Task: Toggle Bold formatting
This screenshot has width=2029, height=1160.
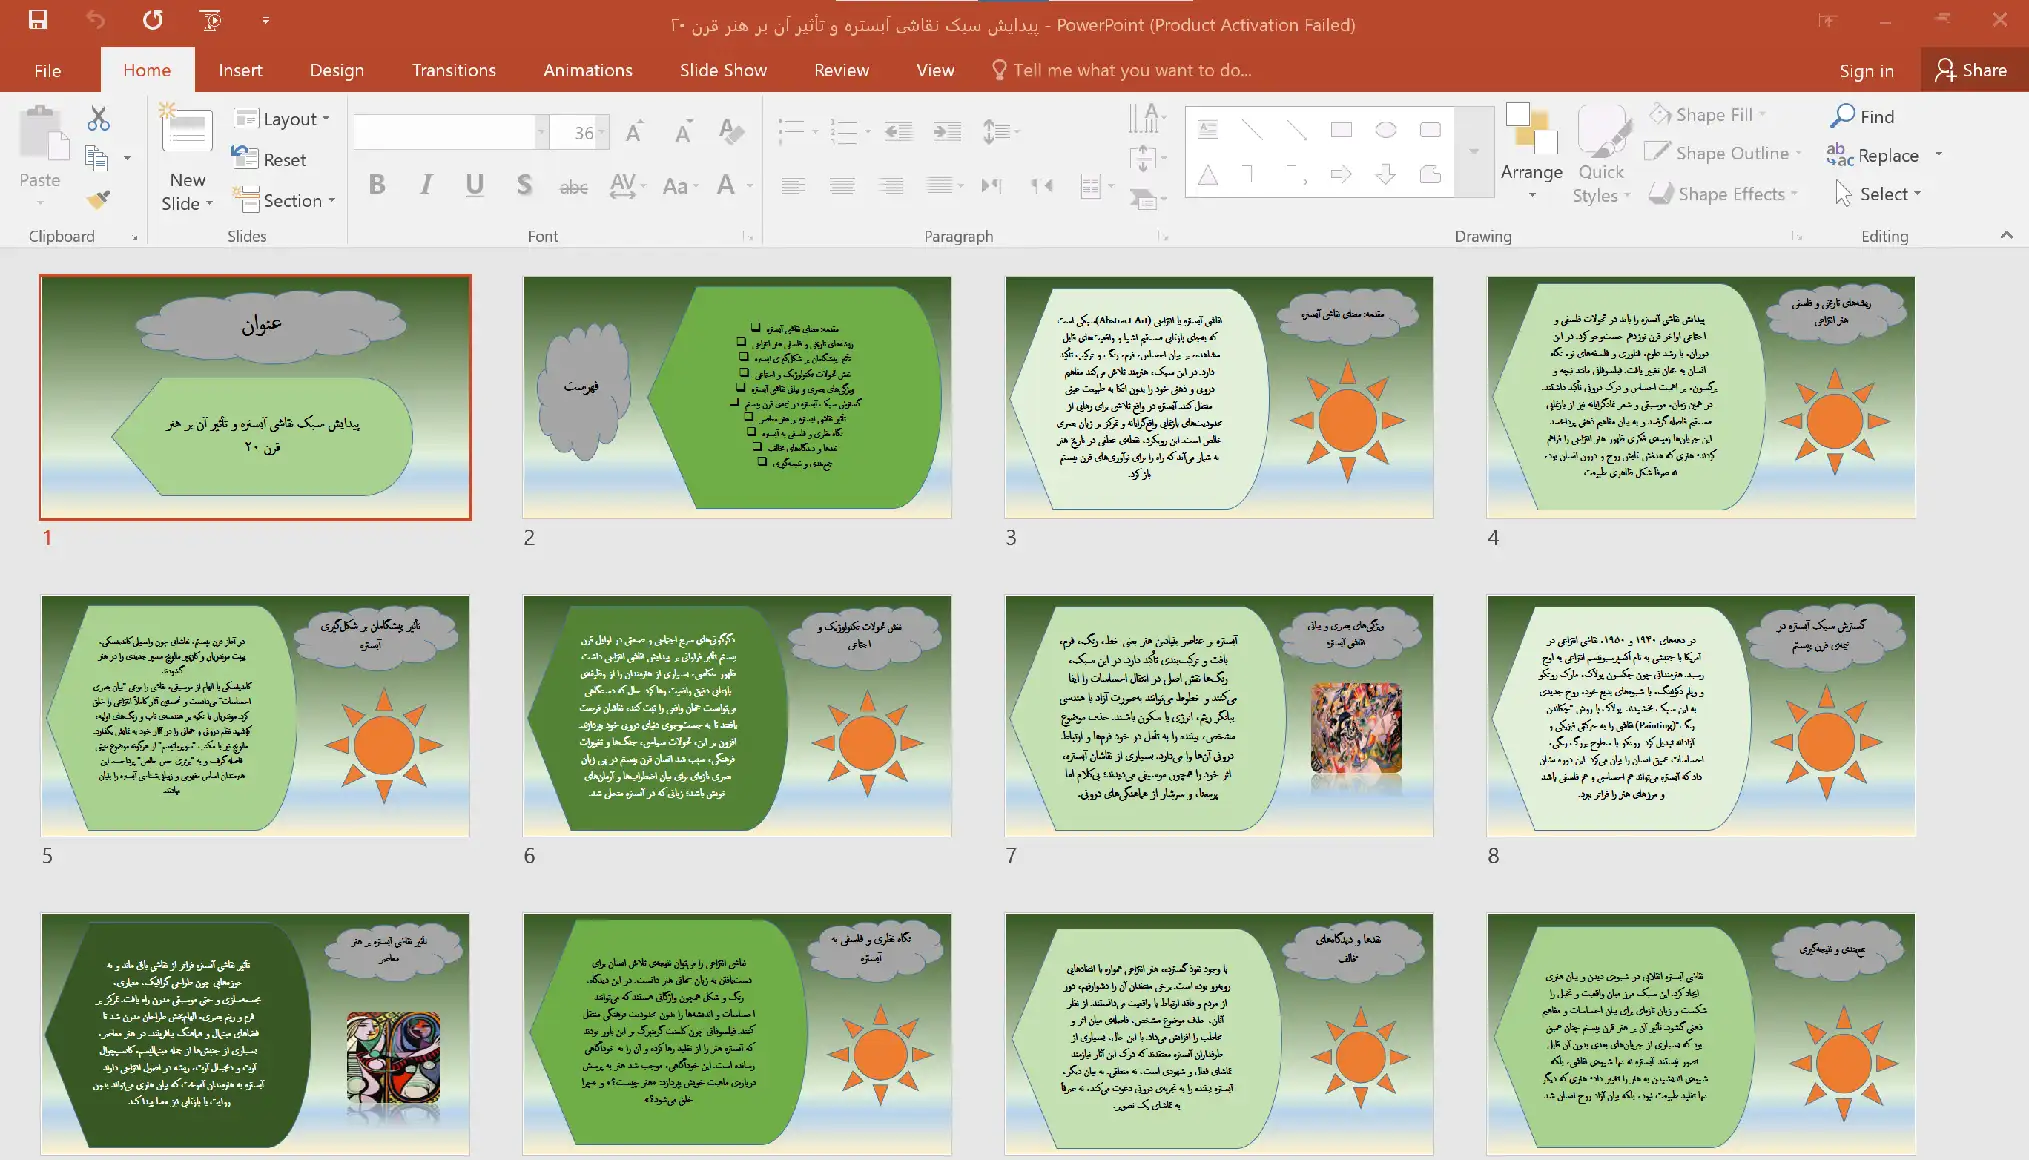Action: click(377, 185)
